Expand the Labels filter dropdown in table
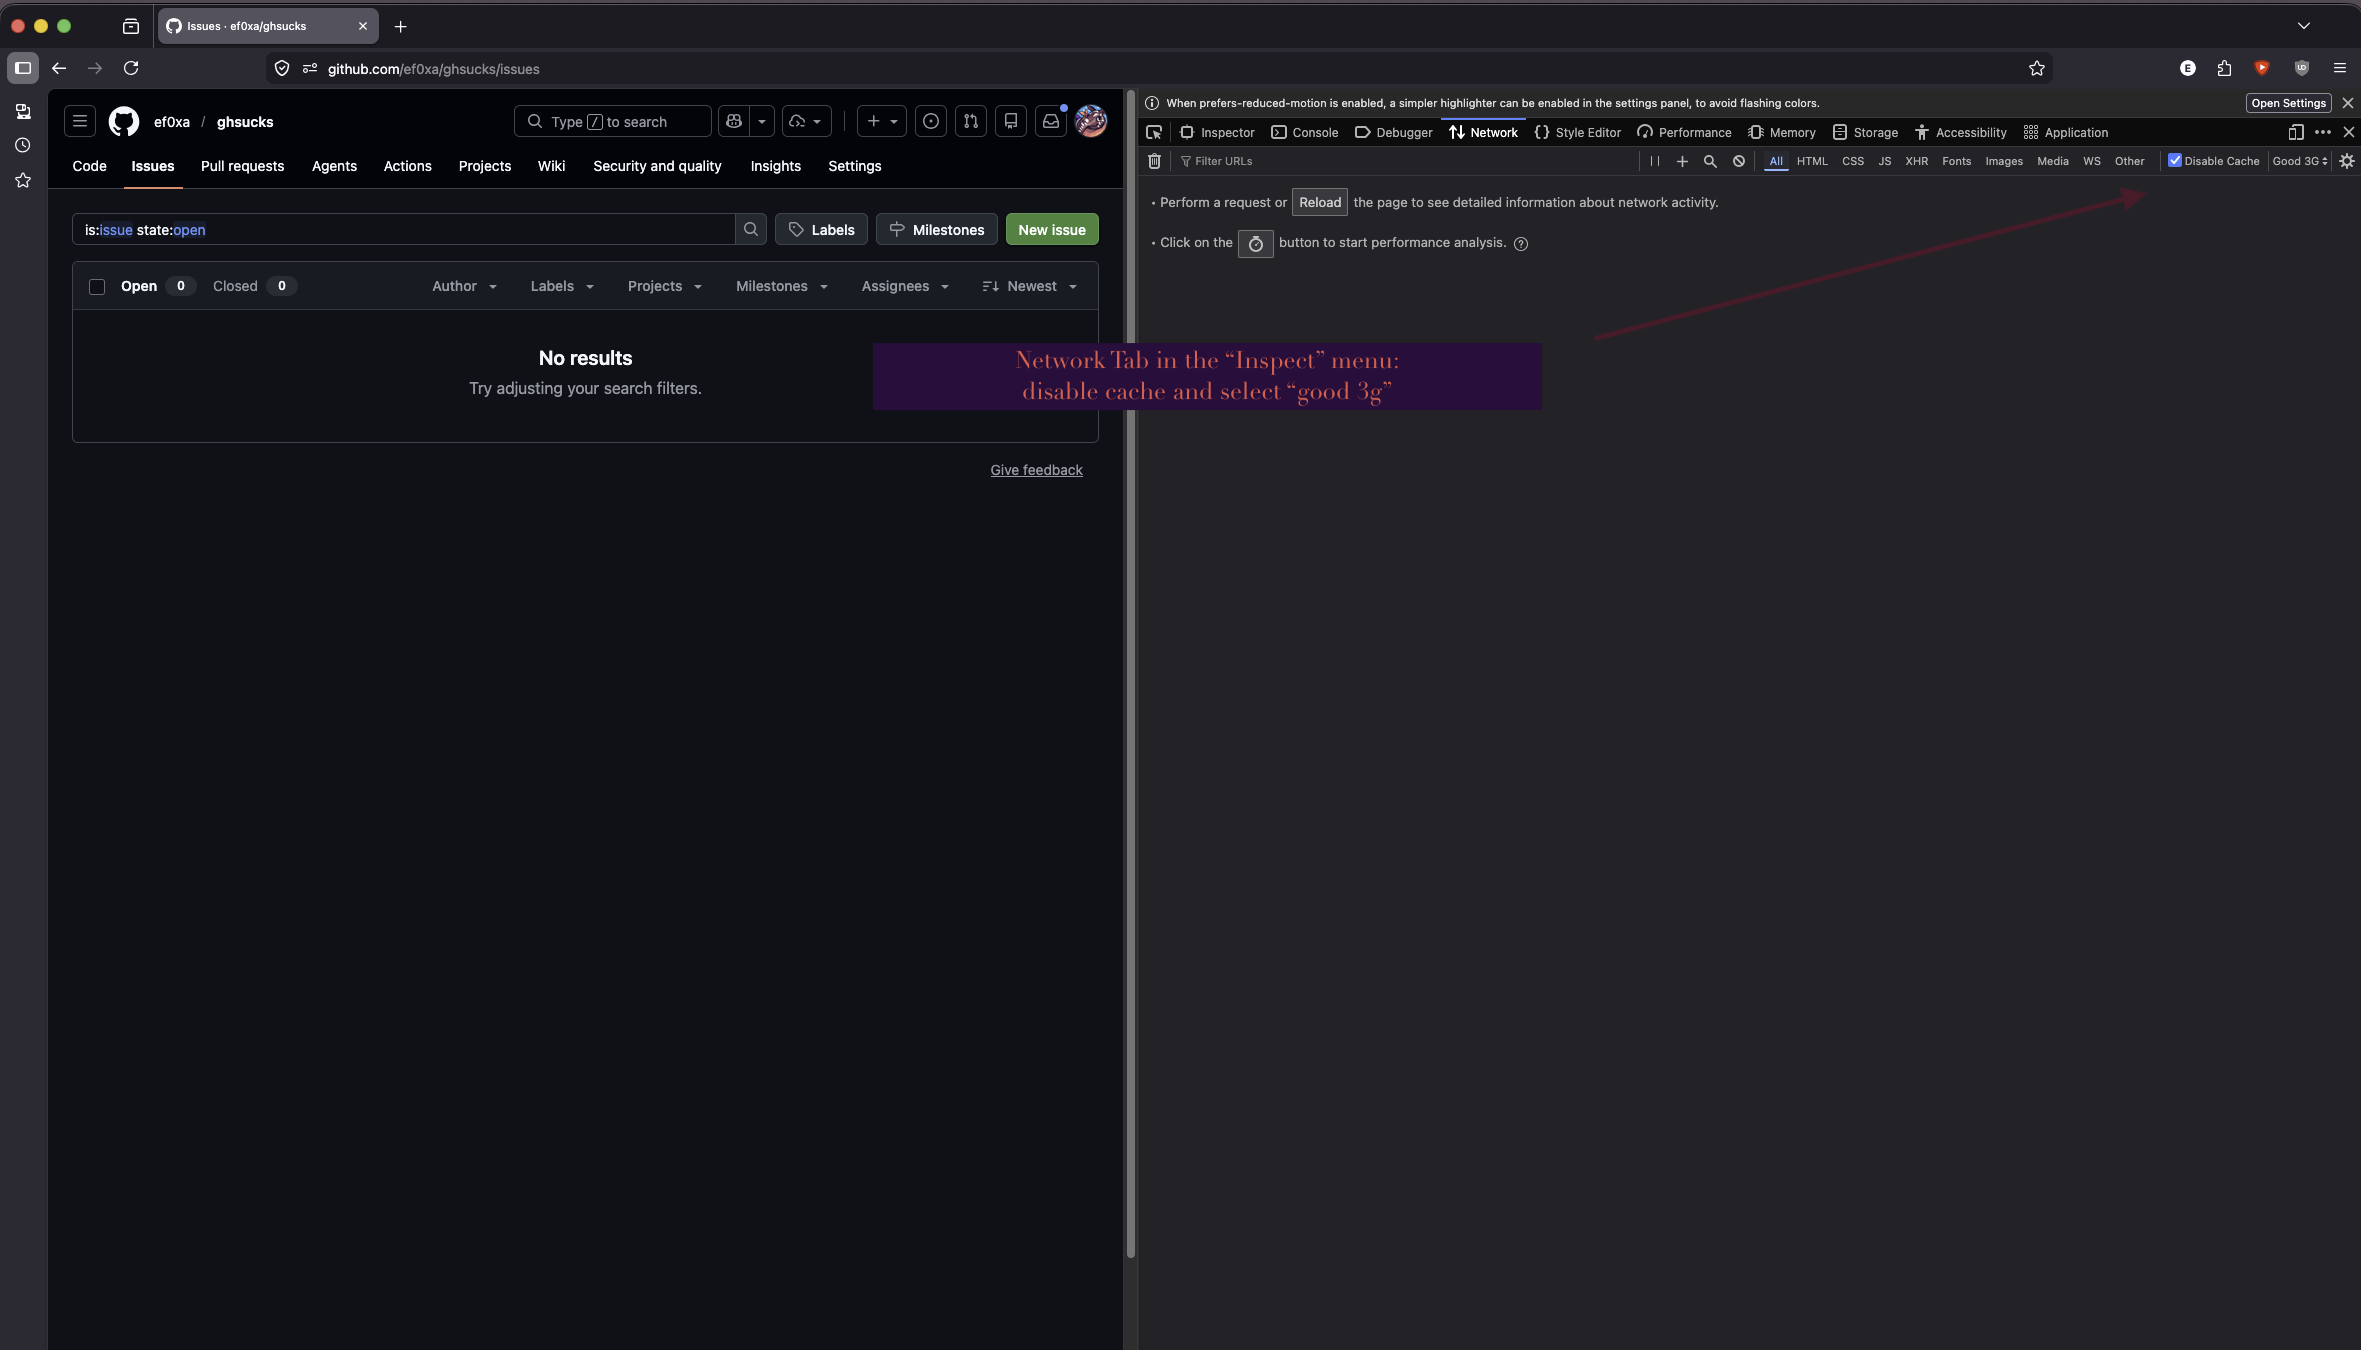This screenshot has height=1350, width=2361. click(562, 286)
